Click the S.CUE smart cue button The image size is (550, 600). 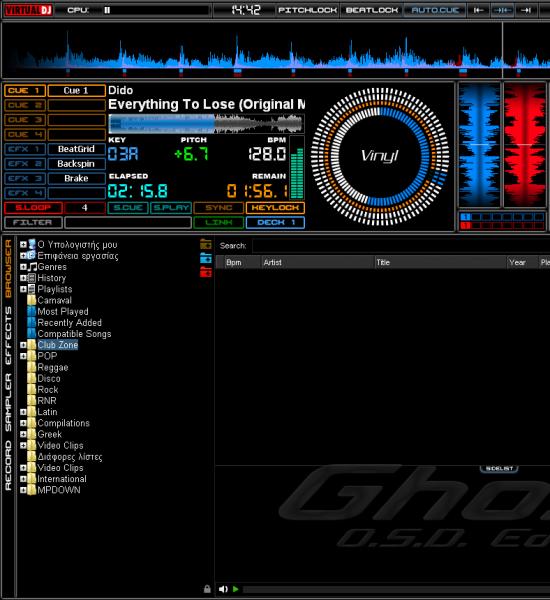pyautogui.click(x=128, y=208)
